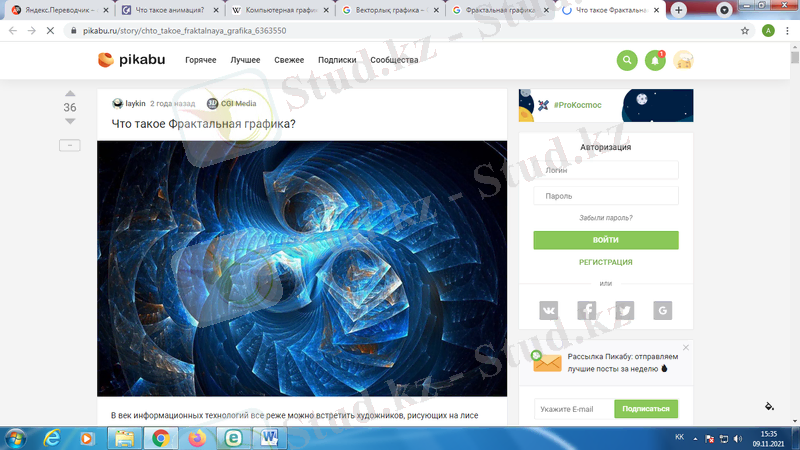Downvote the post with the down arrow
This screenshot has width=800, height=450.
pyautogui.click(x=70, y=121)
